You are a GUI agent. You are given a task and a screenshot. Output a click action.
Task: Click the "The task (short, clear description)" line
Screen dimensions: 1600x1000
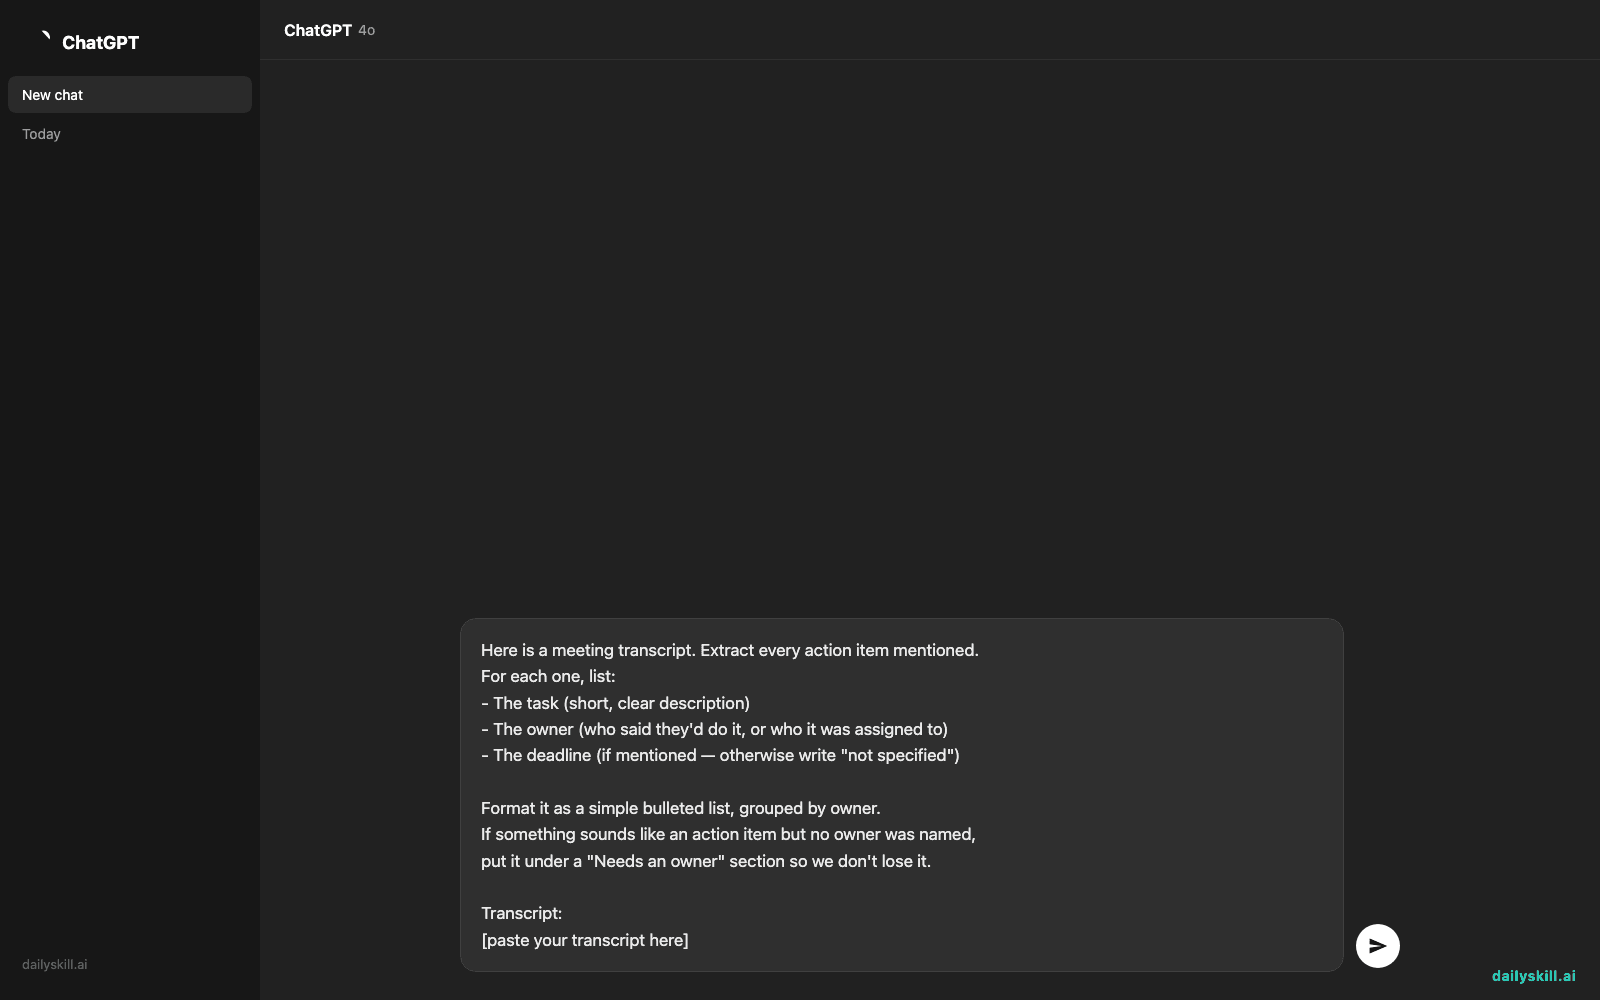point(615,703)
